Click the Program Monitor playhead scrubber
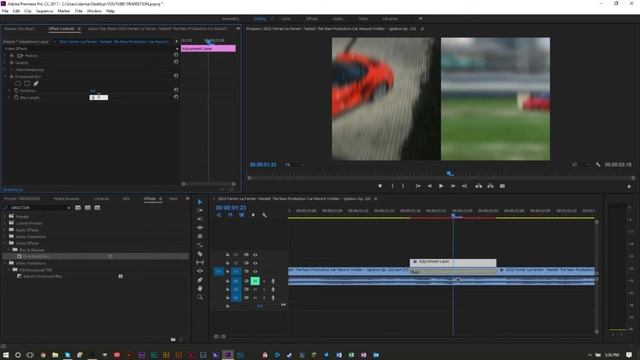 click(449, 173)
